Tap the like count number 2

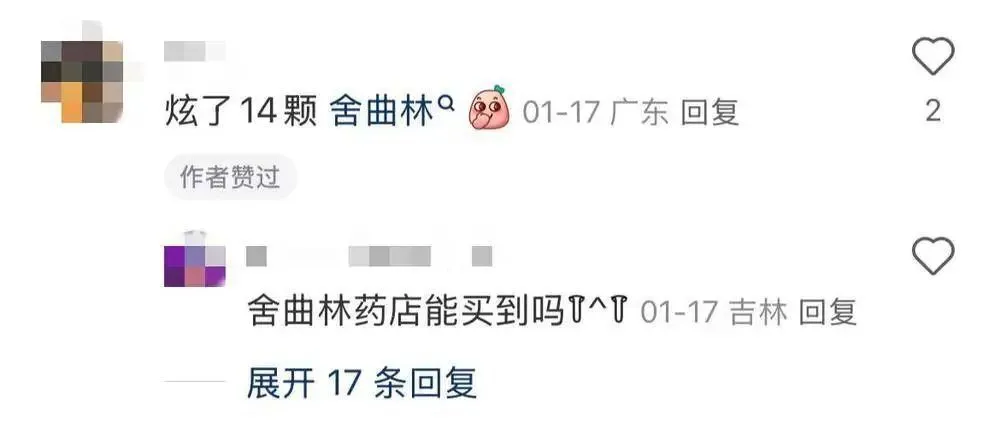pos(933,112)
